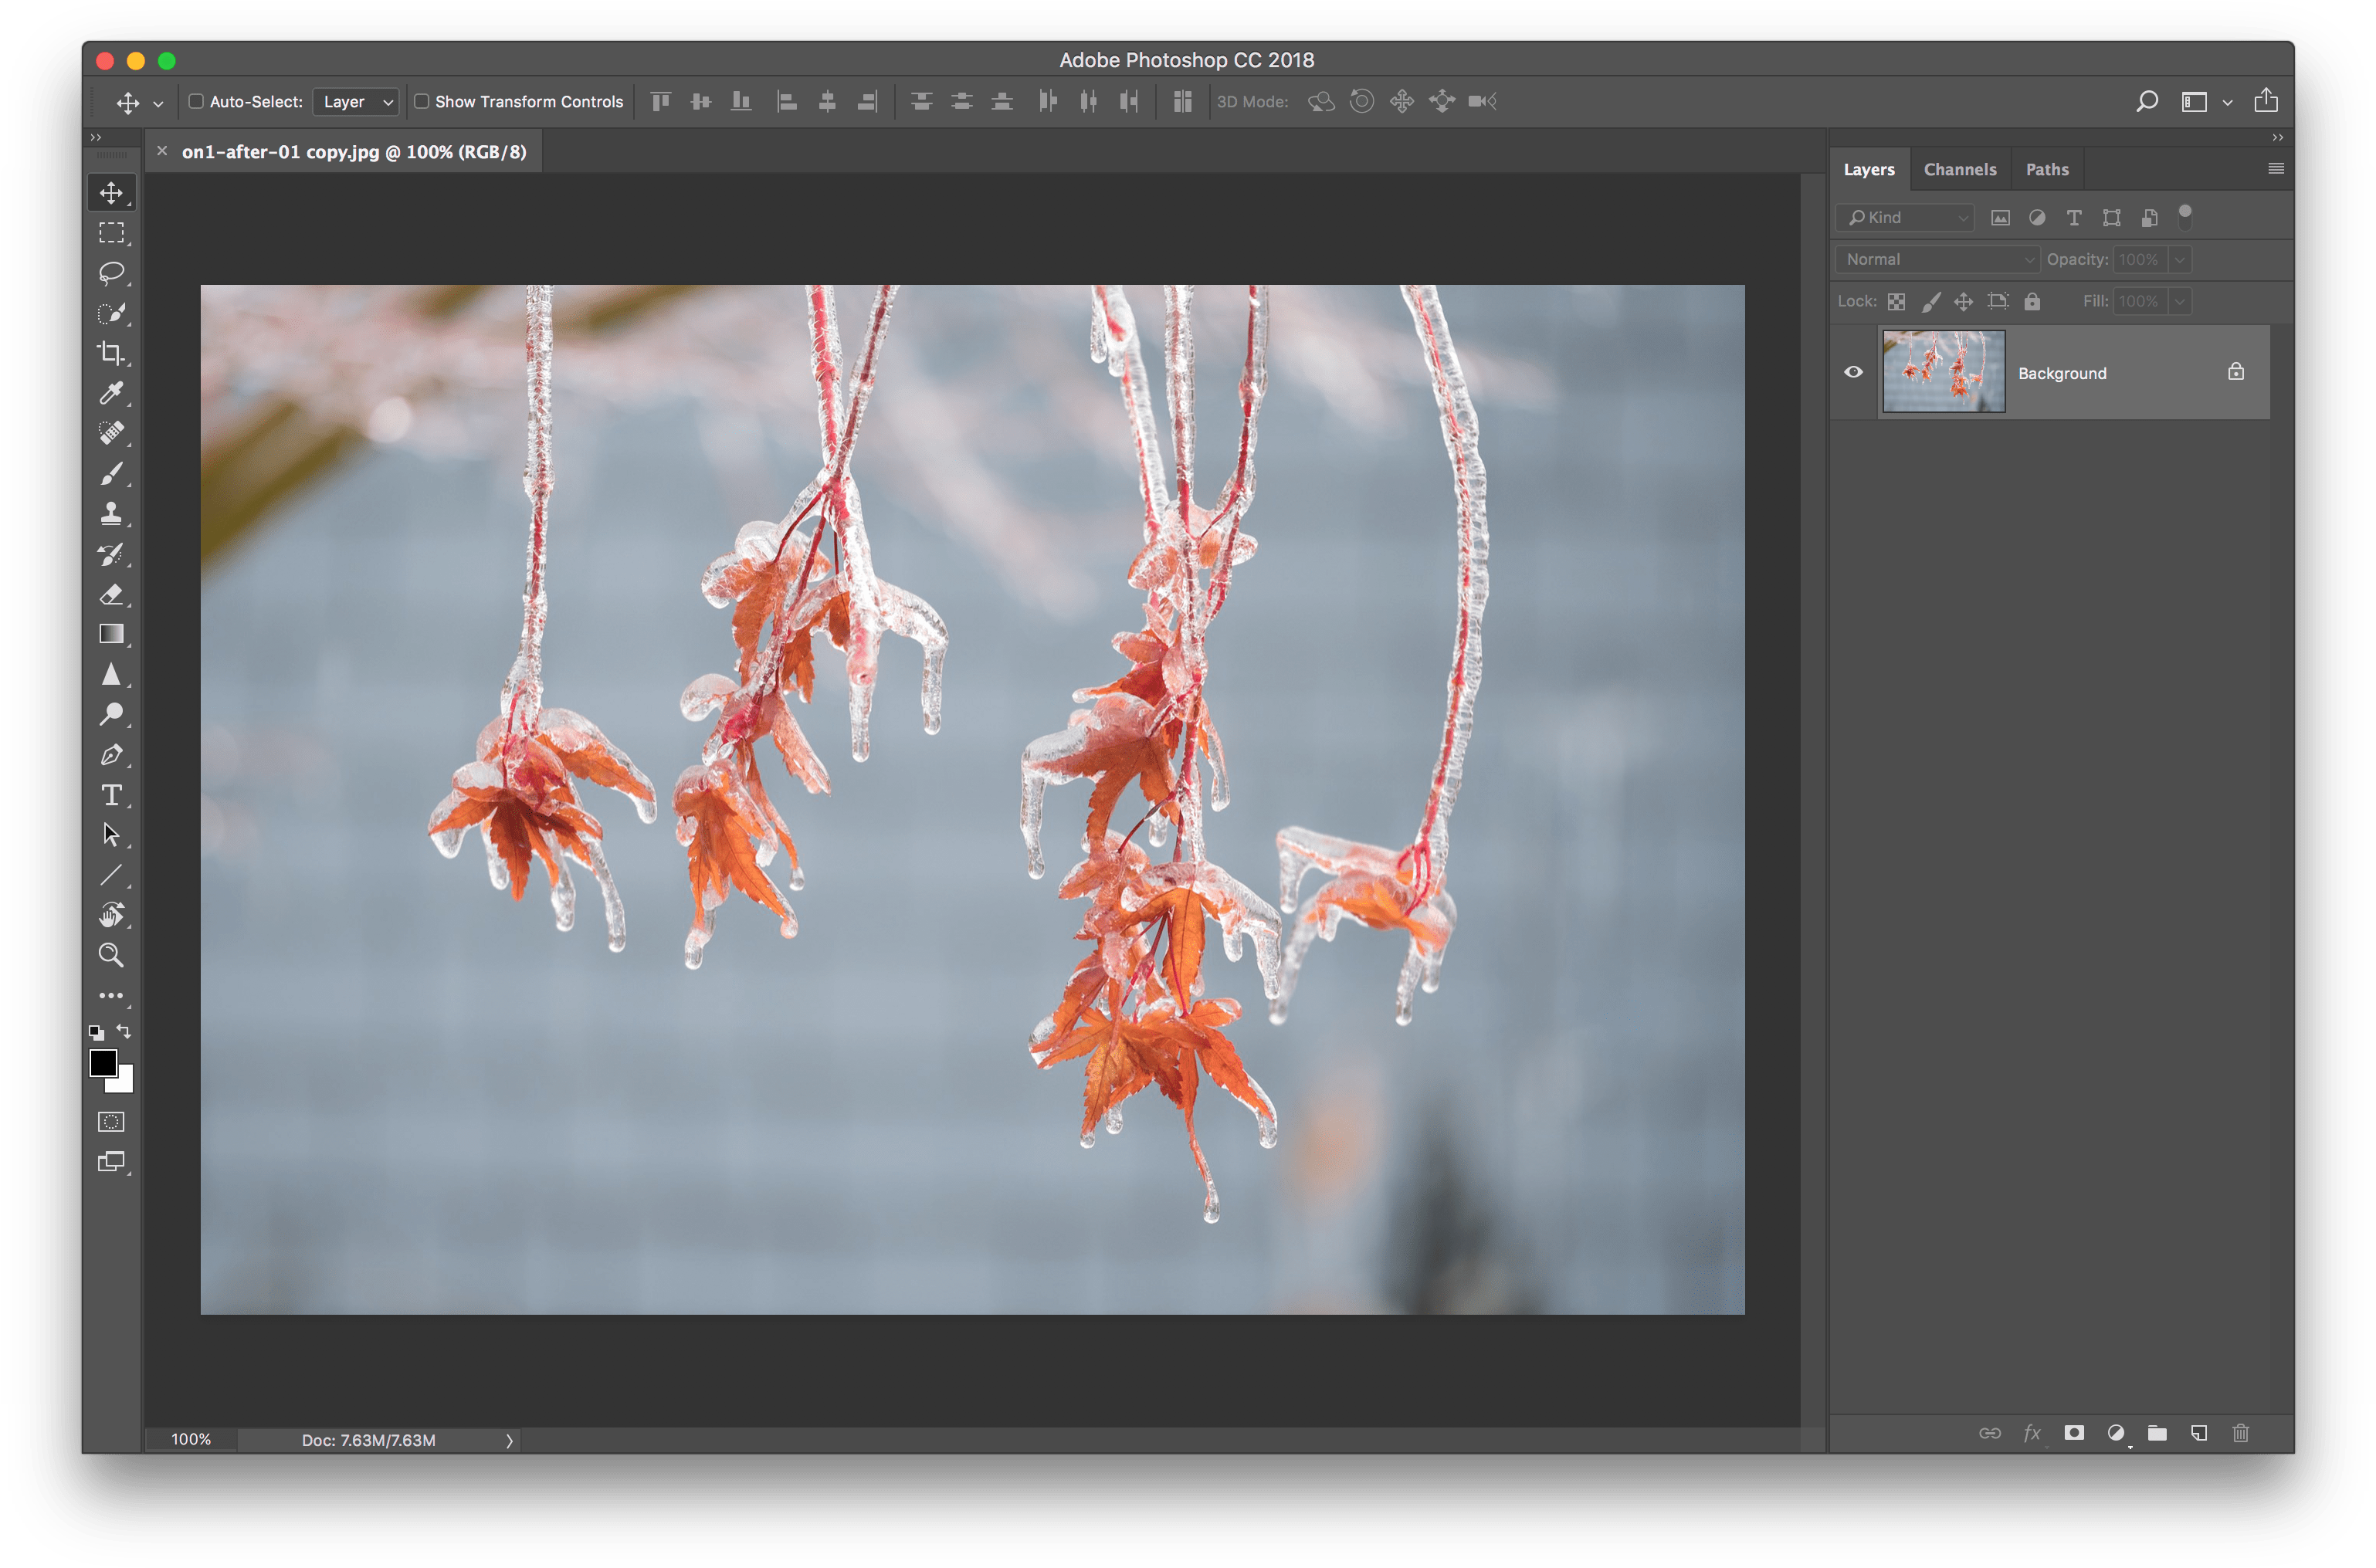Image resolution: width=2376 pixels, height=1568 pixels.
Task: Choose the Eyedropper tool
Action: pyautogui.click(x=111, y=393)
